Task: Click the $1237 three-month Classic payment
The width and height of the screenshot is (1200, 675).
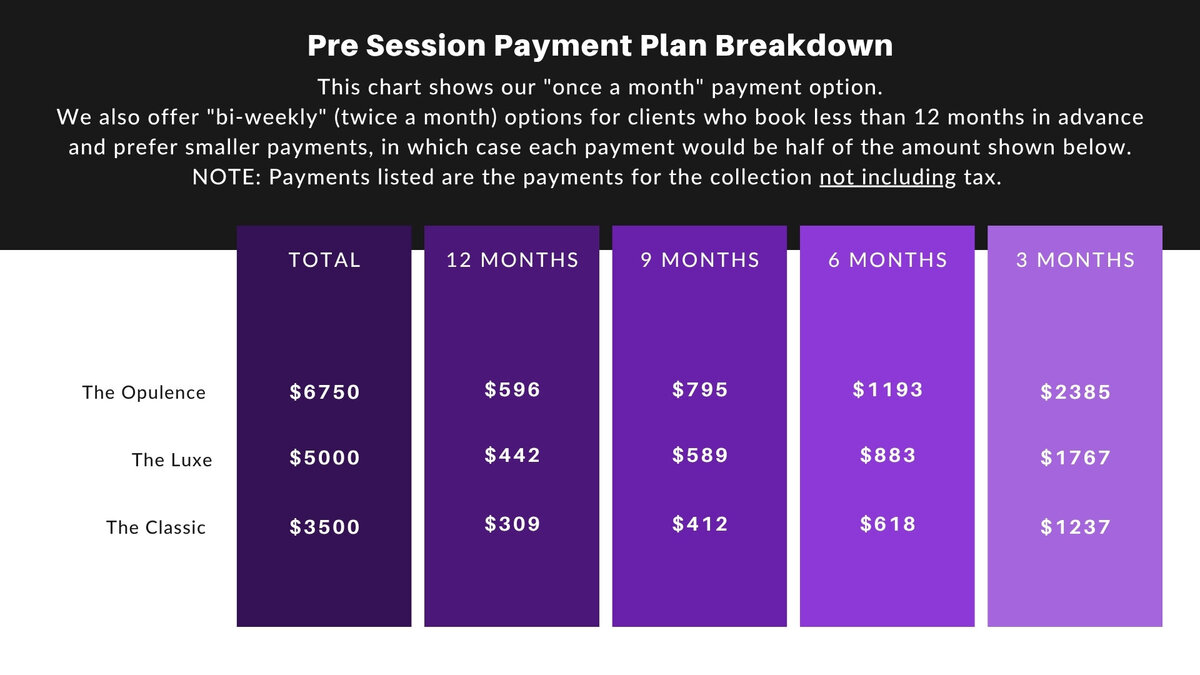Action: pos(1076,527)
